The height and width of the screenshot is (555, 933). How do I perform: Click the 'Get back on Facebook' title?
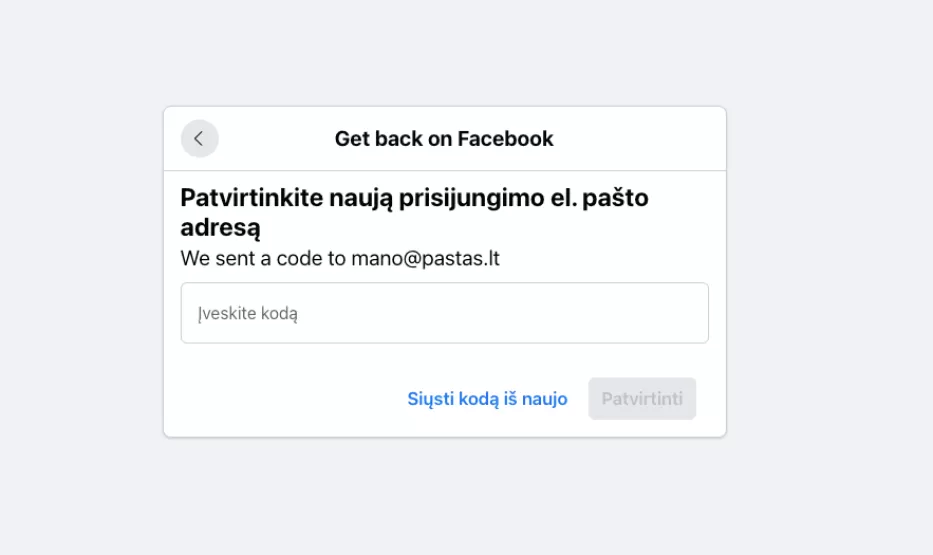point(444,139)
